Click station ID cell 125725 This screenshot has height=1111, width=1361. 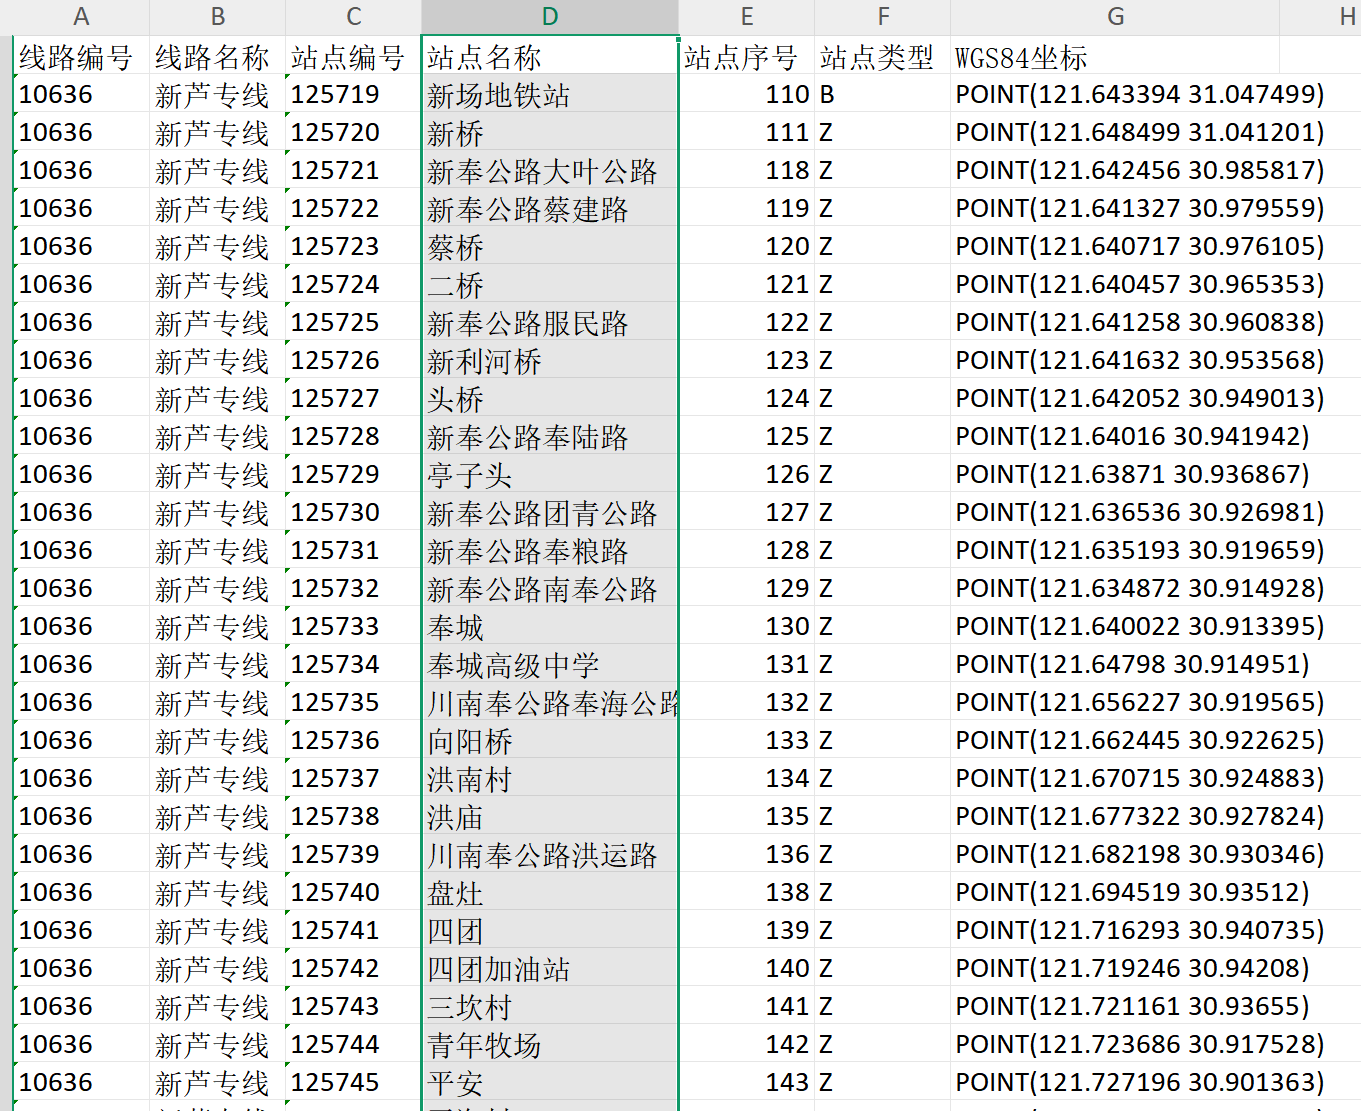click(x=354, y=322)
